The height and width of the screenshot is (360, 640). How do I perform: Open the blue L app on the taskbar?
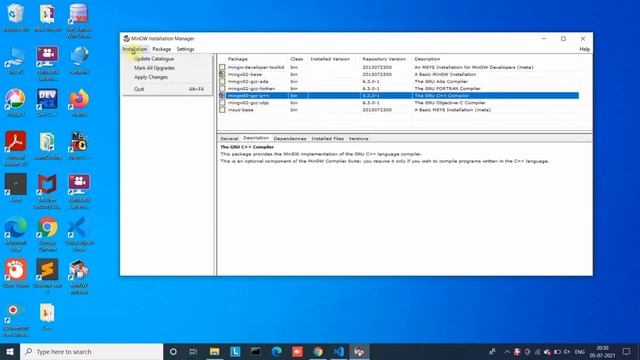click(x=235, y=351)
